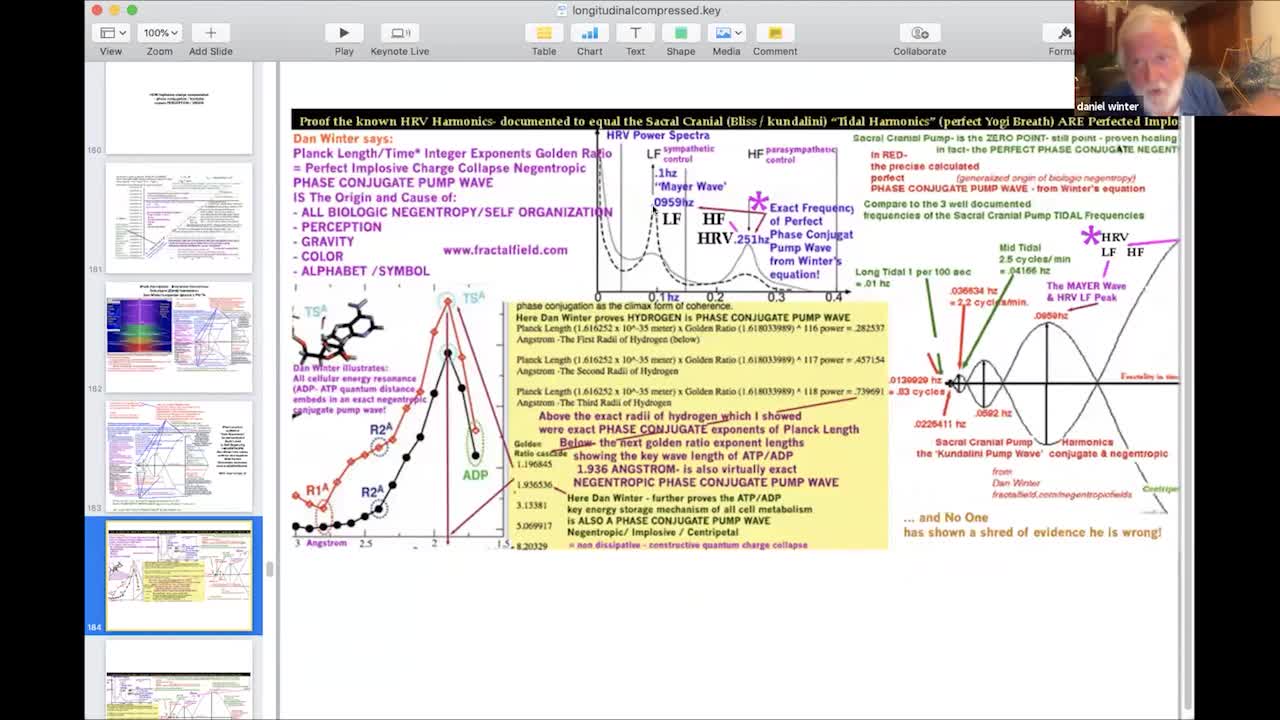The image size is (1280, 720).
Task: Click the "... and No One" text line
Action: 945,517
